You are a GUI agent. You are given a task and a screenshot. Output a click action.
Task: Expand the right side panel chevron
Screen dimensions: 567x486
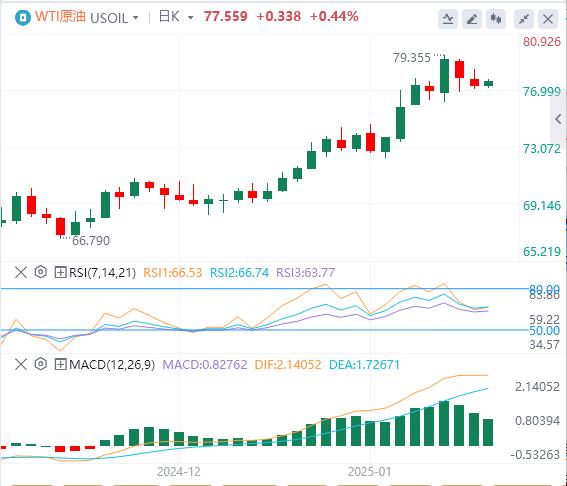tap(558, 119)
